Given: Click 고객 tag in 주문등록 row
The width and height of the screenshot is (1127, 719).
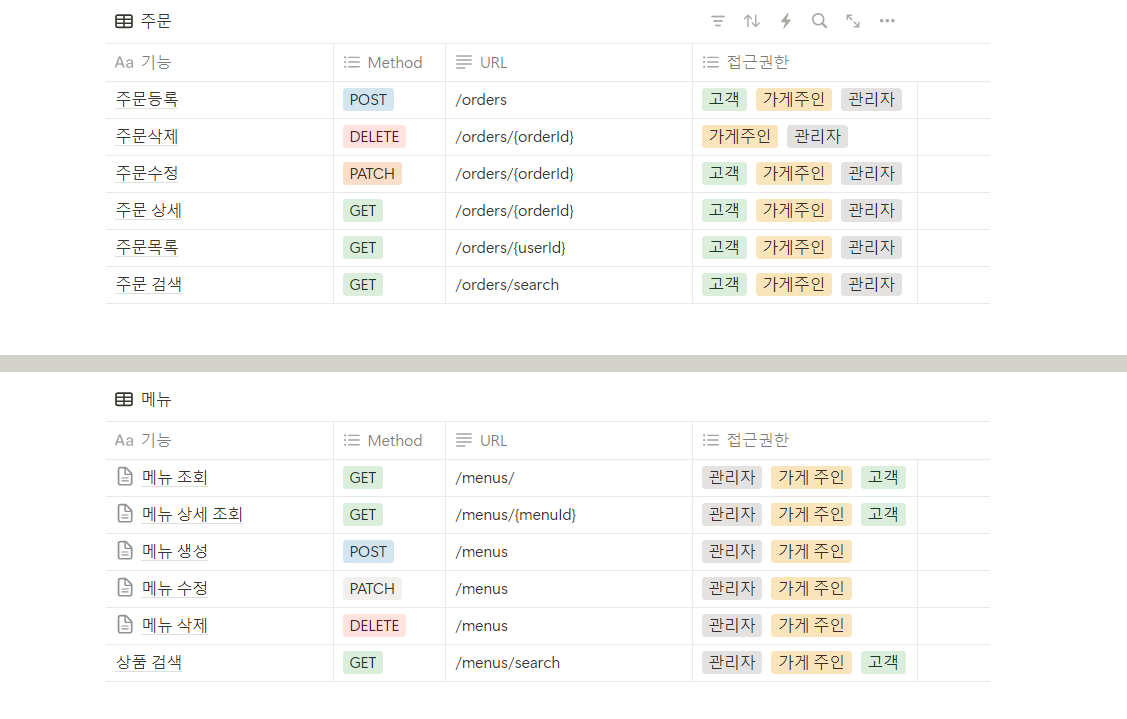Looking at the screenshot, I should tap(724, 99).
